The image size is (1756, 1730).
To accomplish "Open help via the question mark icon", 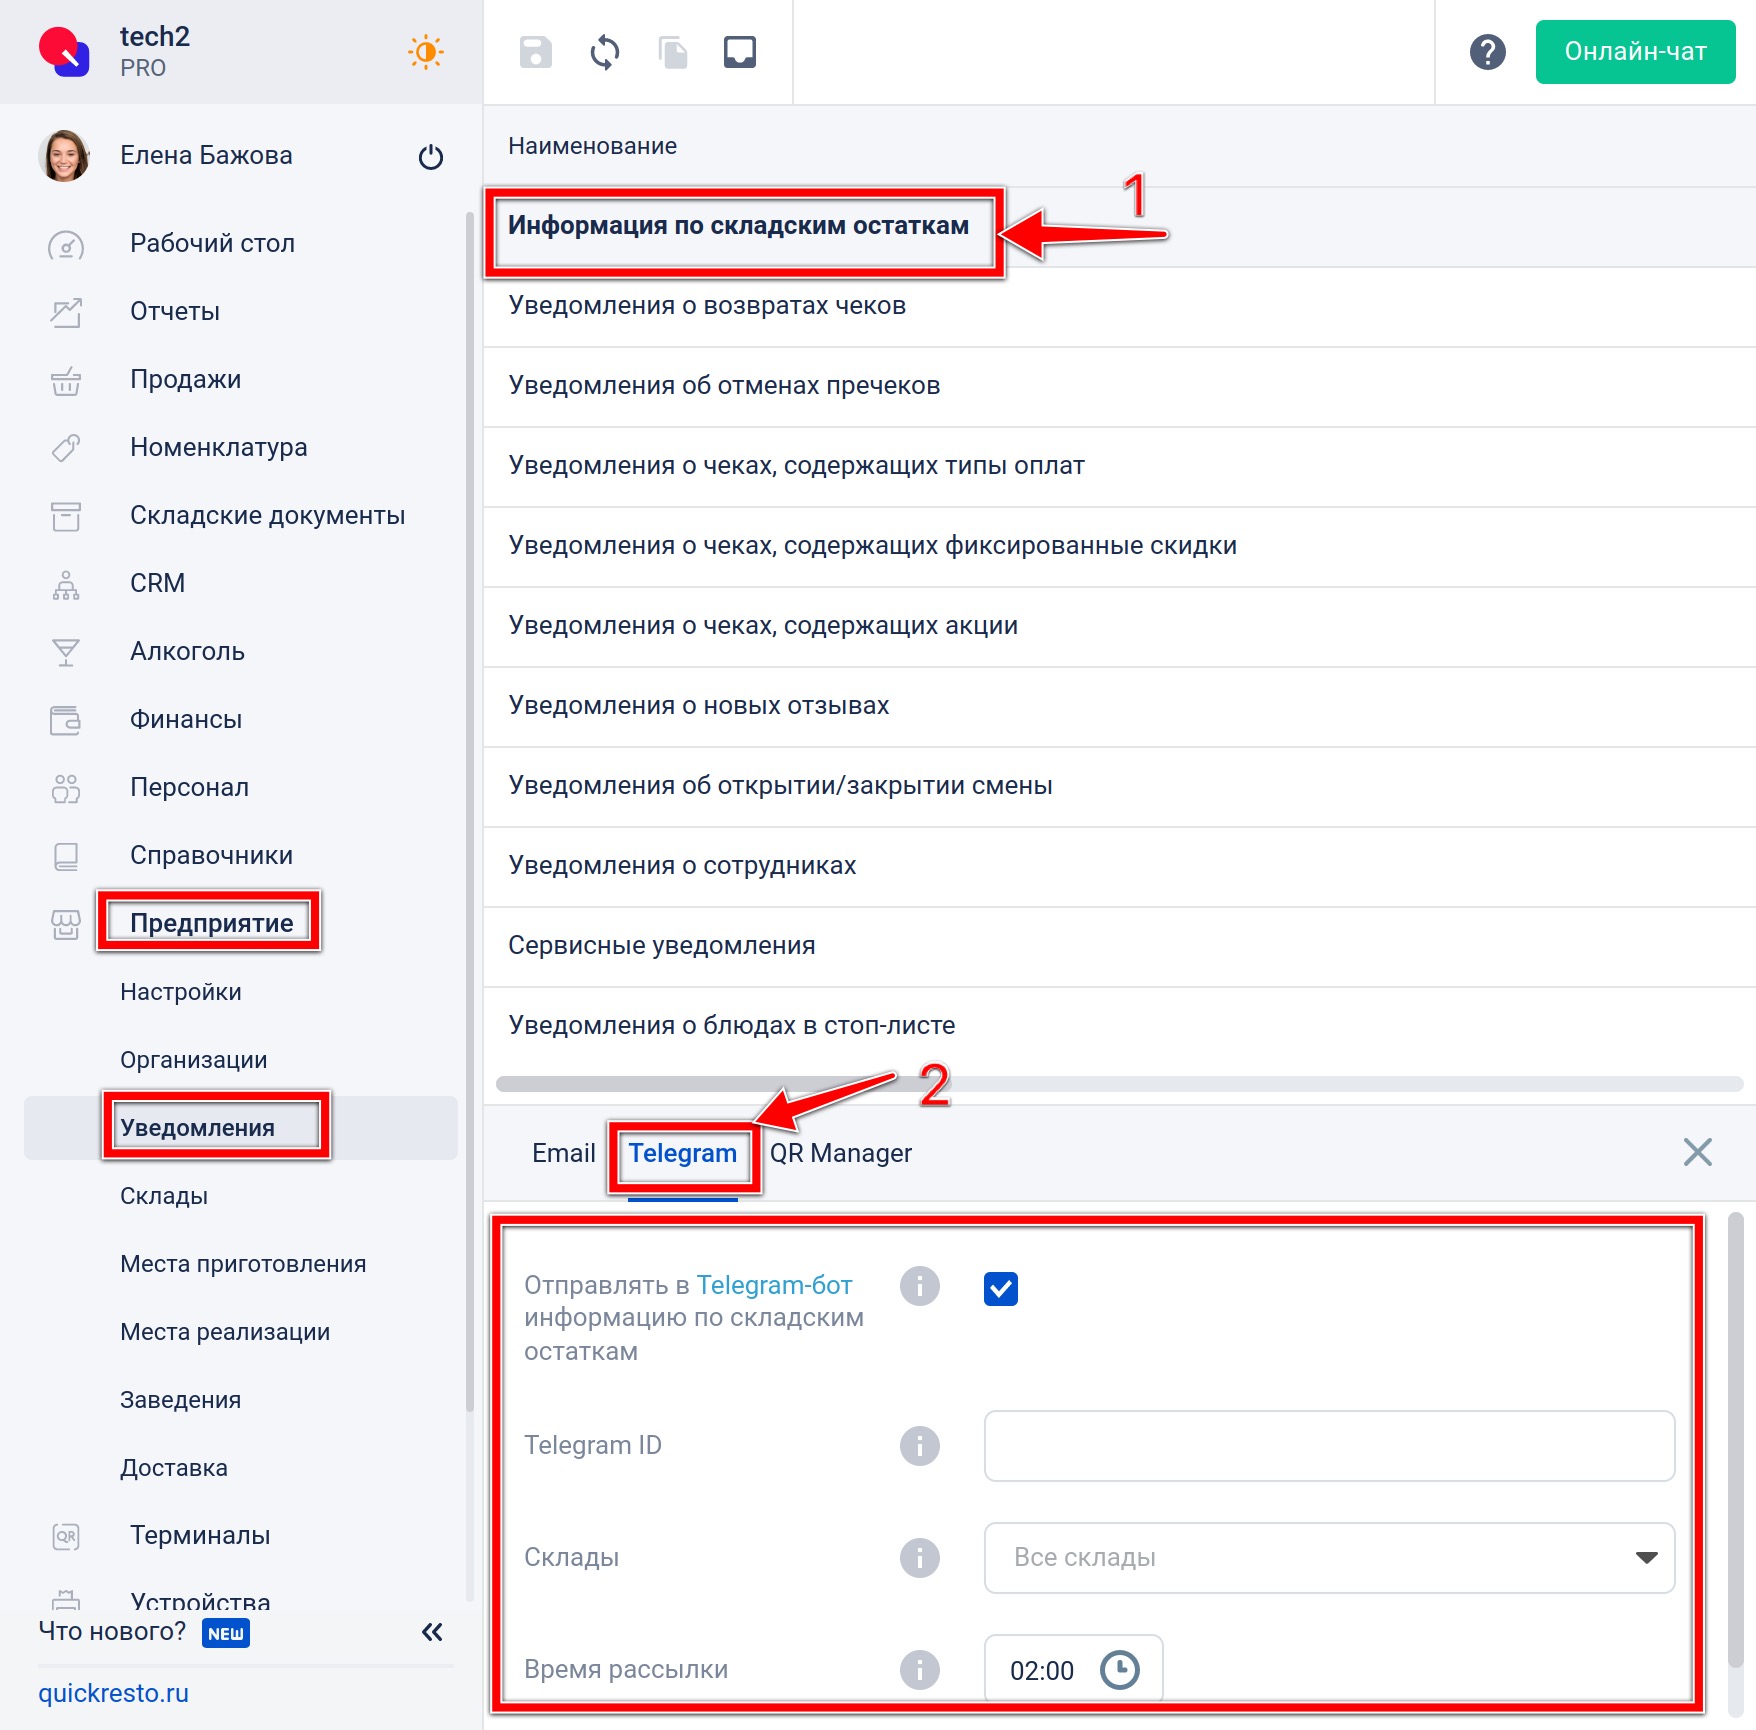I will (x=1488, y=52).
